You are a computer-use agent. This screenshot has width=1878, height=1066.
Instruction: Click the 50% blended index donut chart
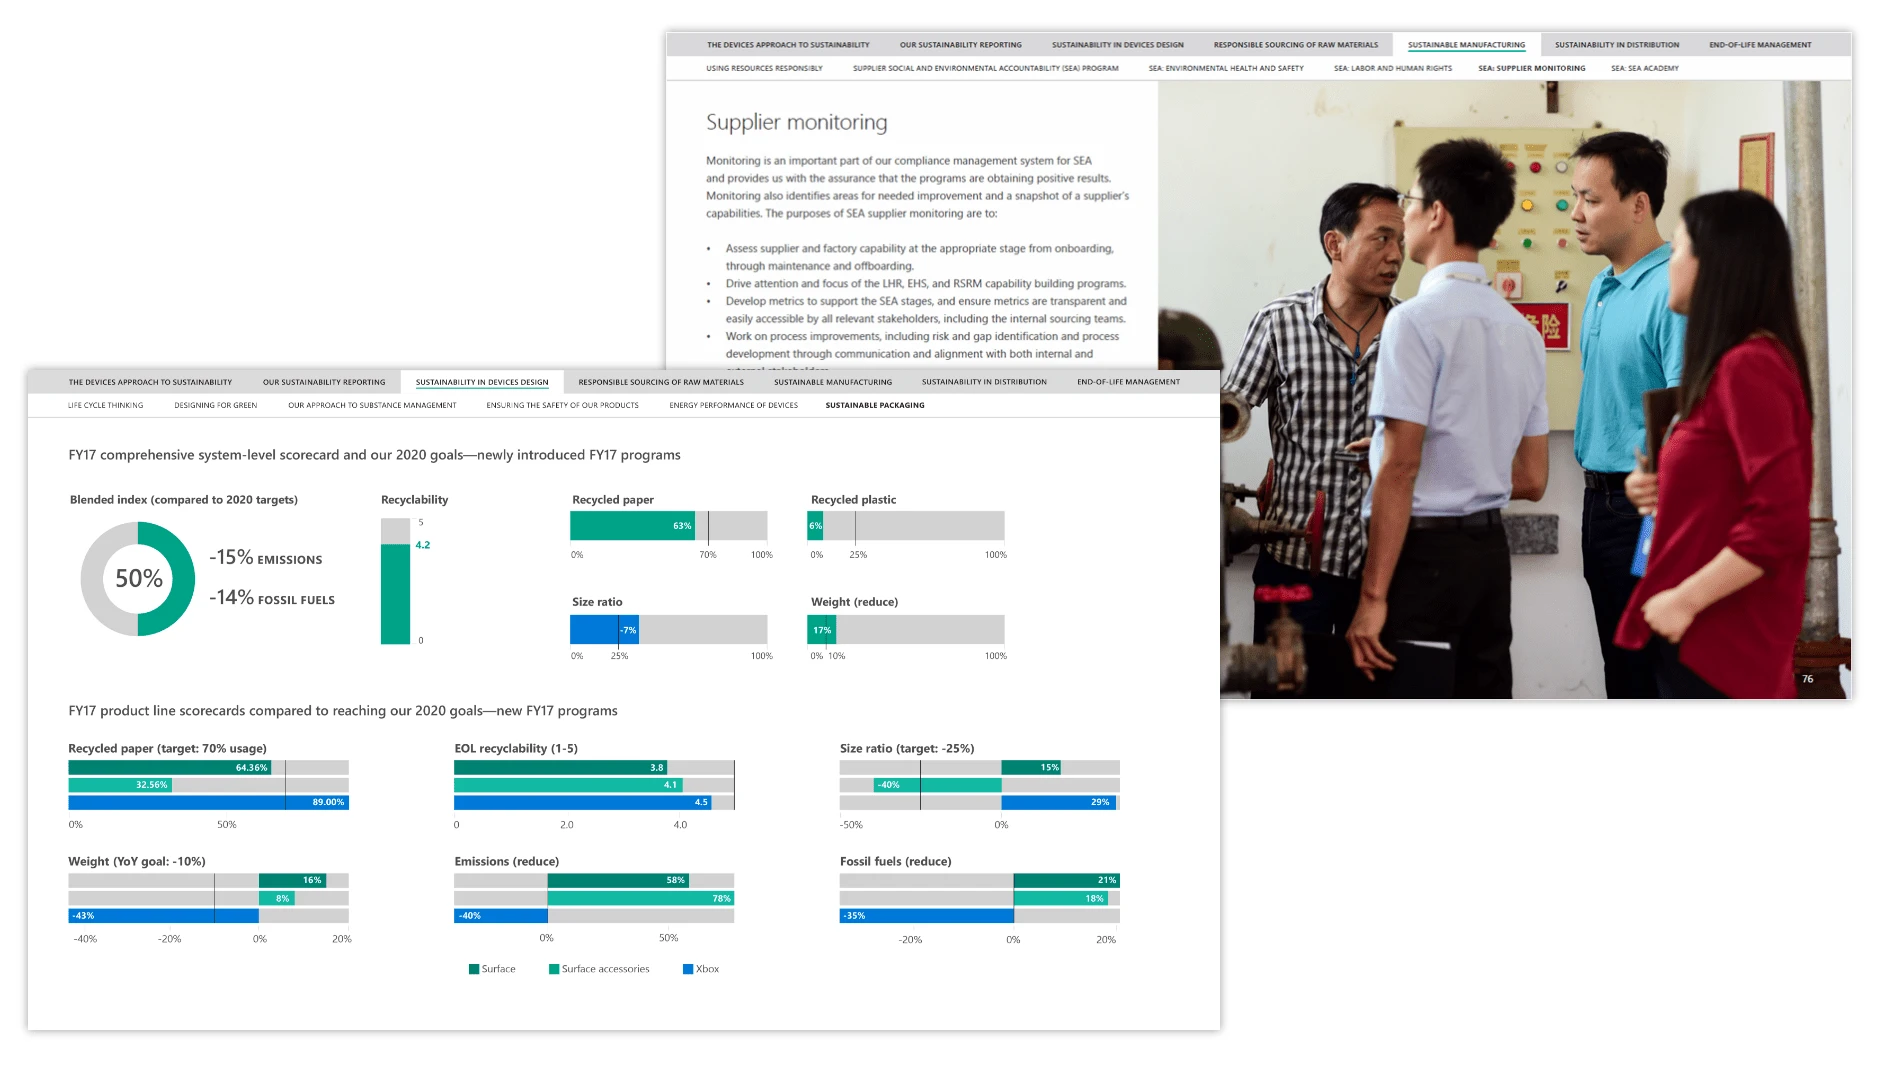pyautogui.click(x=138, y=578)
